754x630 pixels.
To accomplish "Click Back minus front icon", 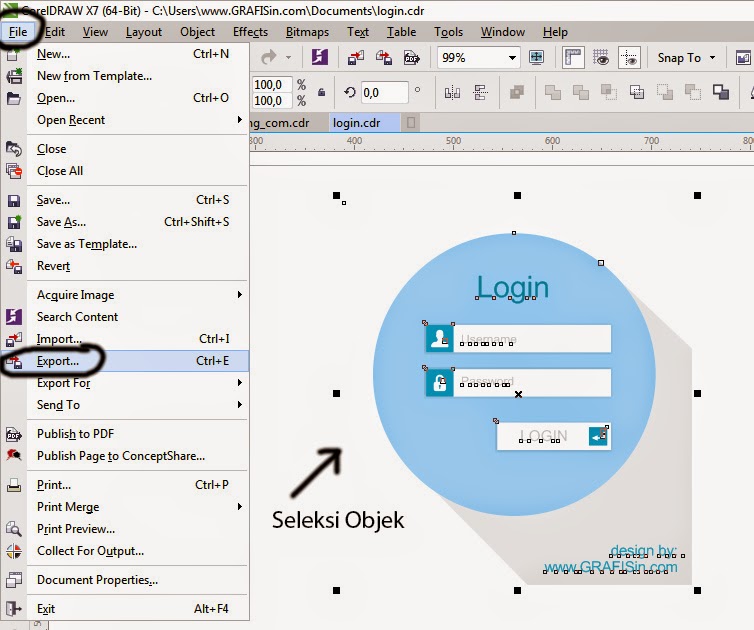I will 692,92.
